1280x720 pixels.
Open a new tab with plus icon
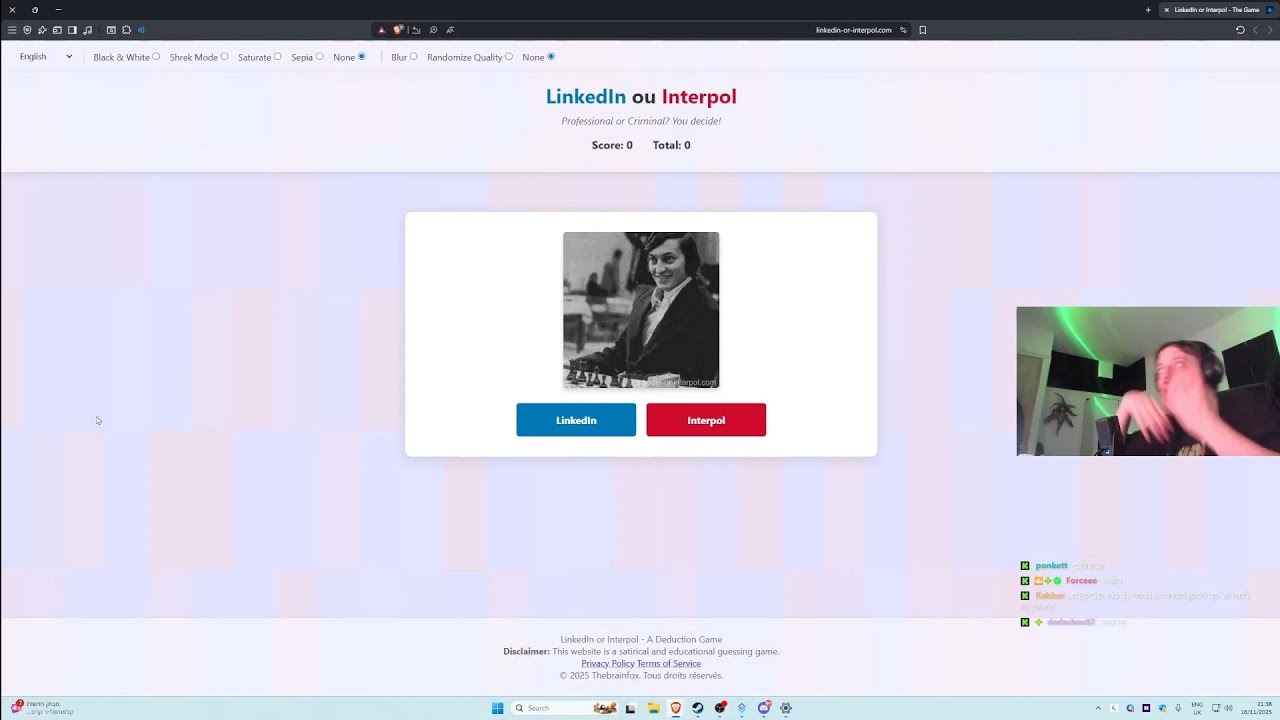click(x=1148, y=10)
